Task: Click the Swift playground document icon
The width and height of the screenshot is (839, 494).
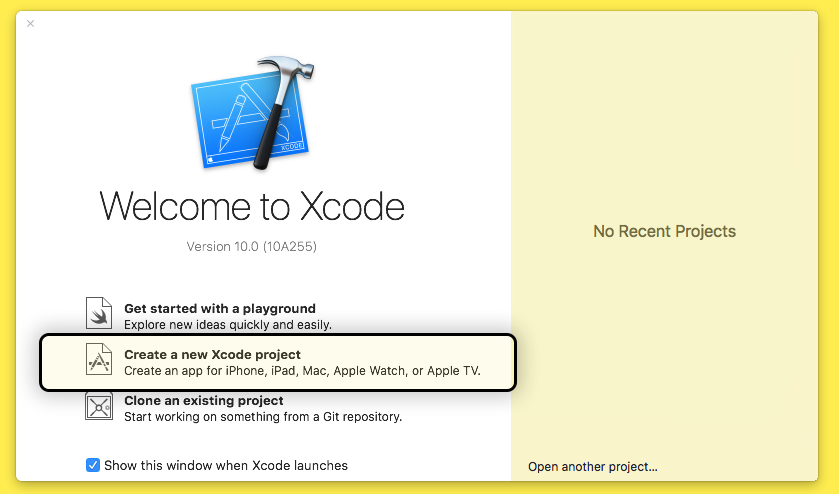Action: (x=99, y=313)
